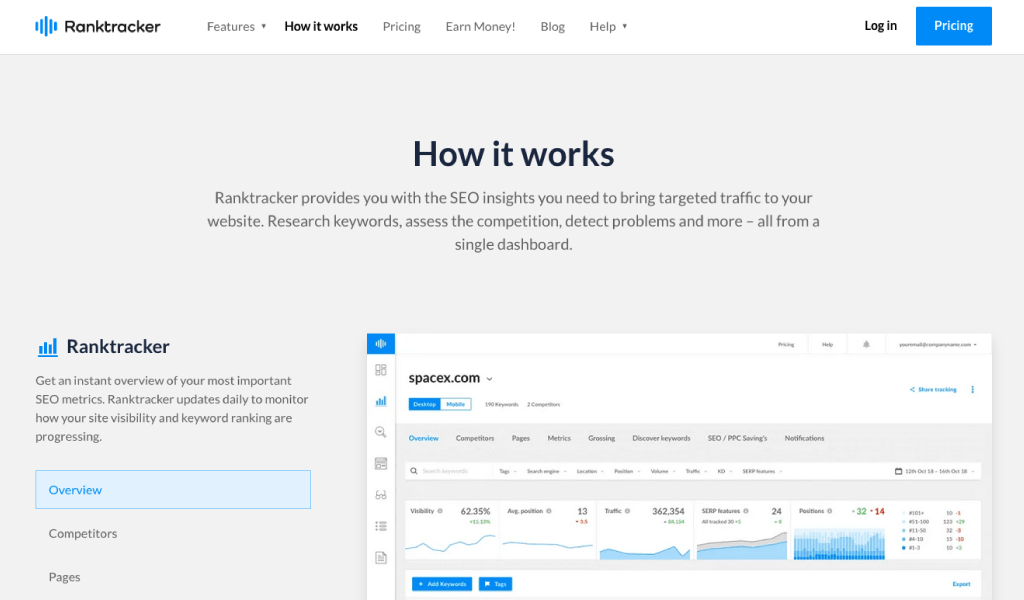Click the bar chart icon beside Ranktracker heading

pyautogui.click(x=48, y=347)
